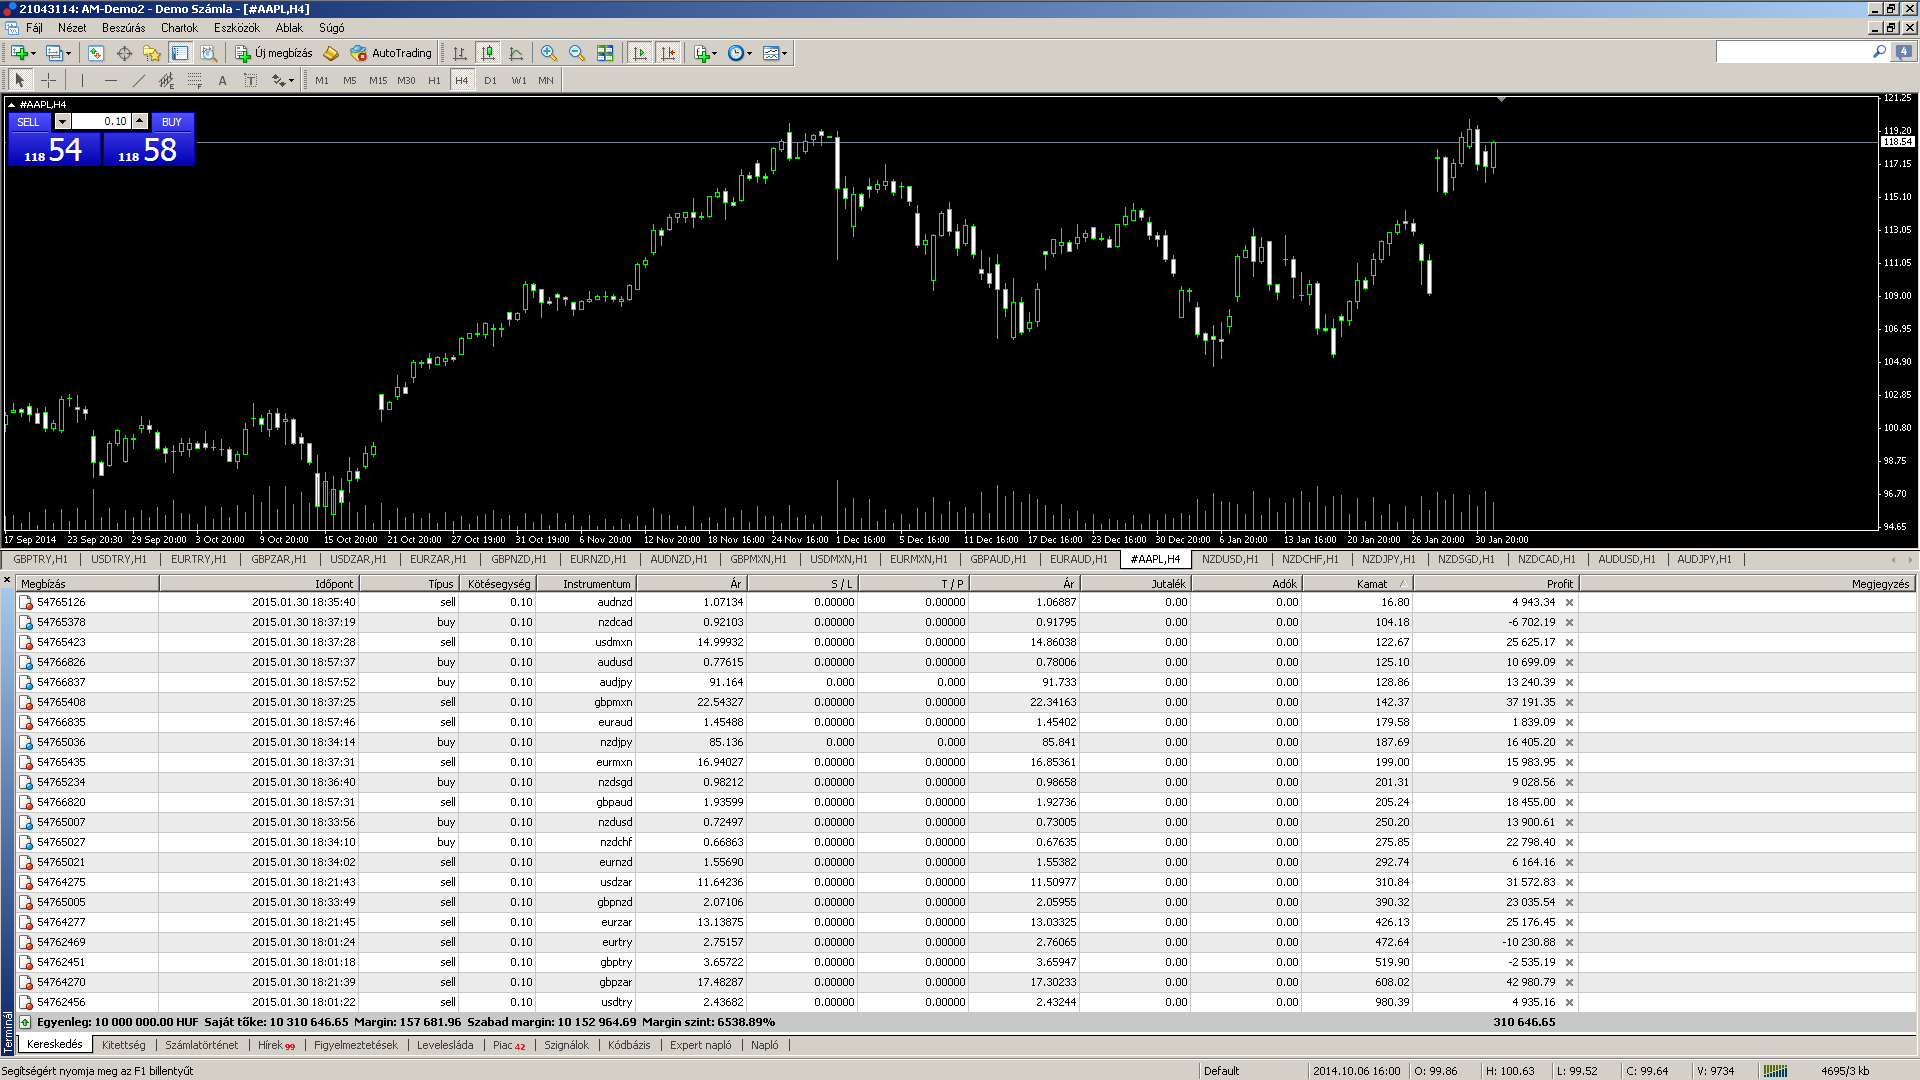
Task: Open the Data Window icon
Action: [x=124, y=53]
